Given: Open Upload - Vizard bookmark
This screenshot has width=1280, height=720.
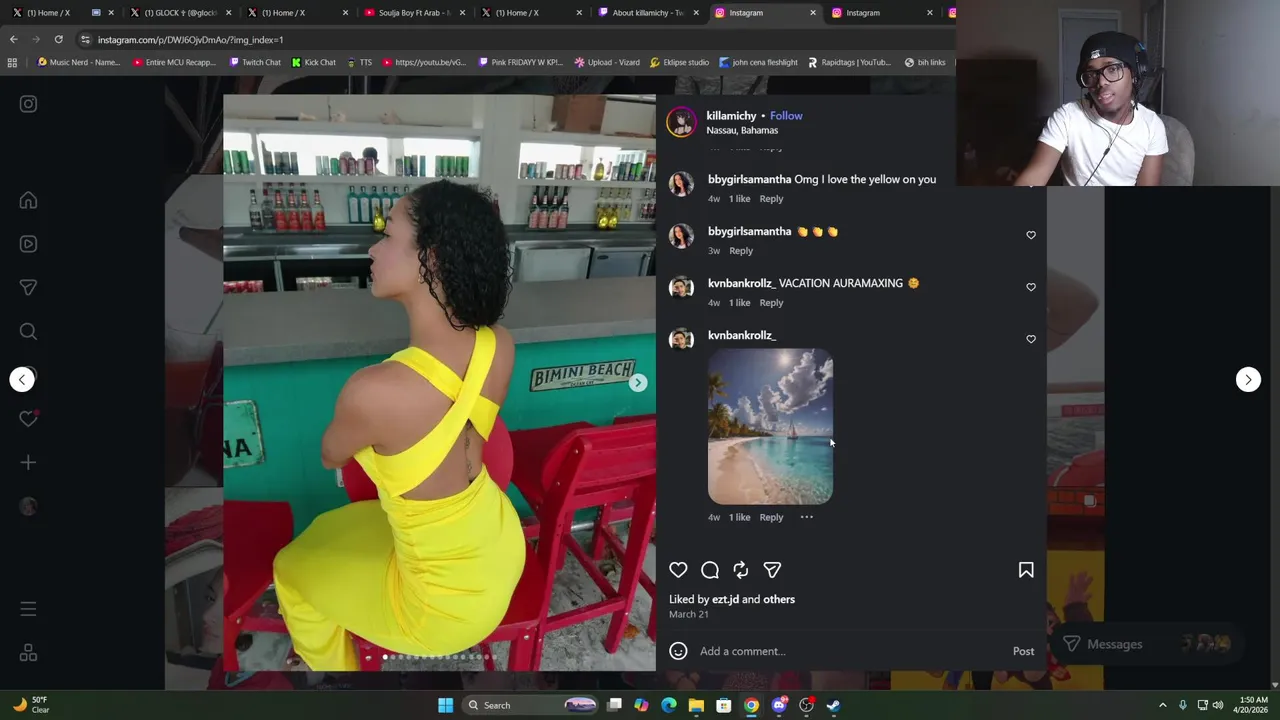Looking at the screenshot, I should click(x=607, y=62).
